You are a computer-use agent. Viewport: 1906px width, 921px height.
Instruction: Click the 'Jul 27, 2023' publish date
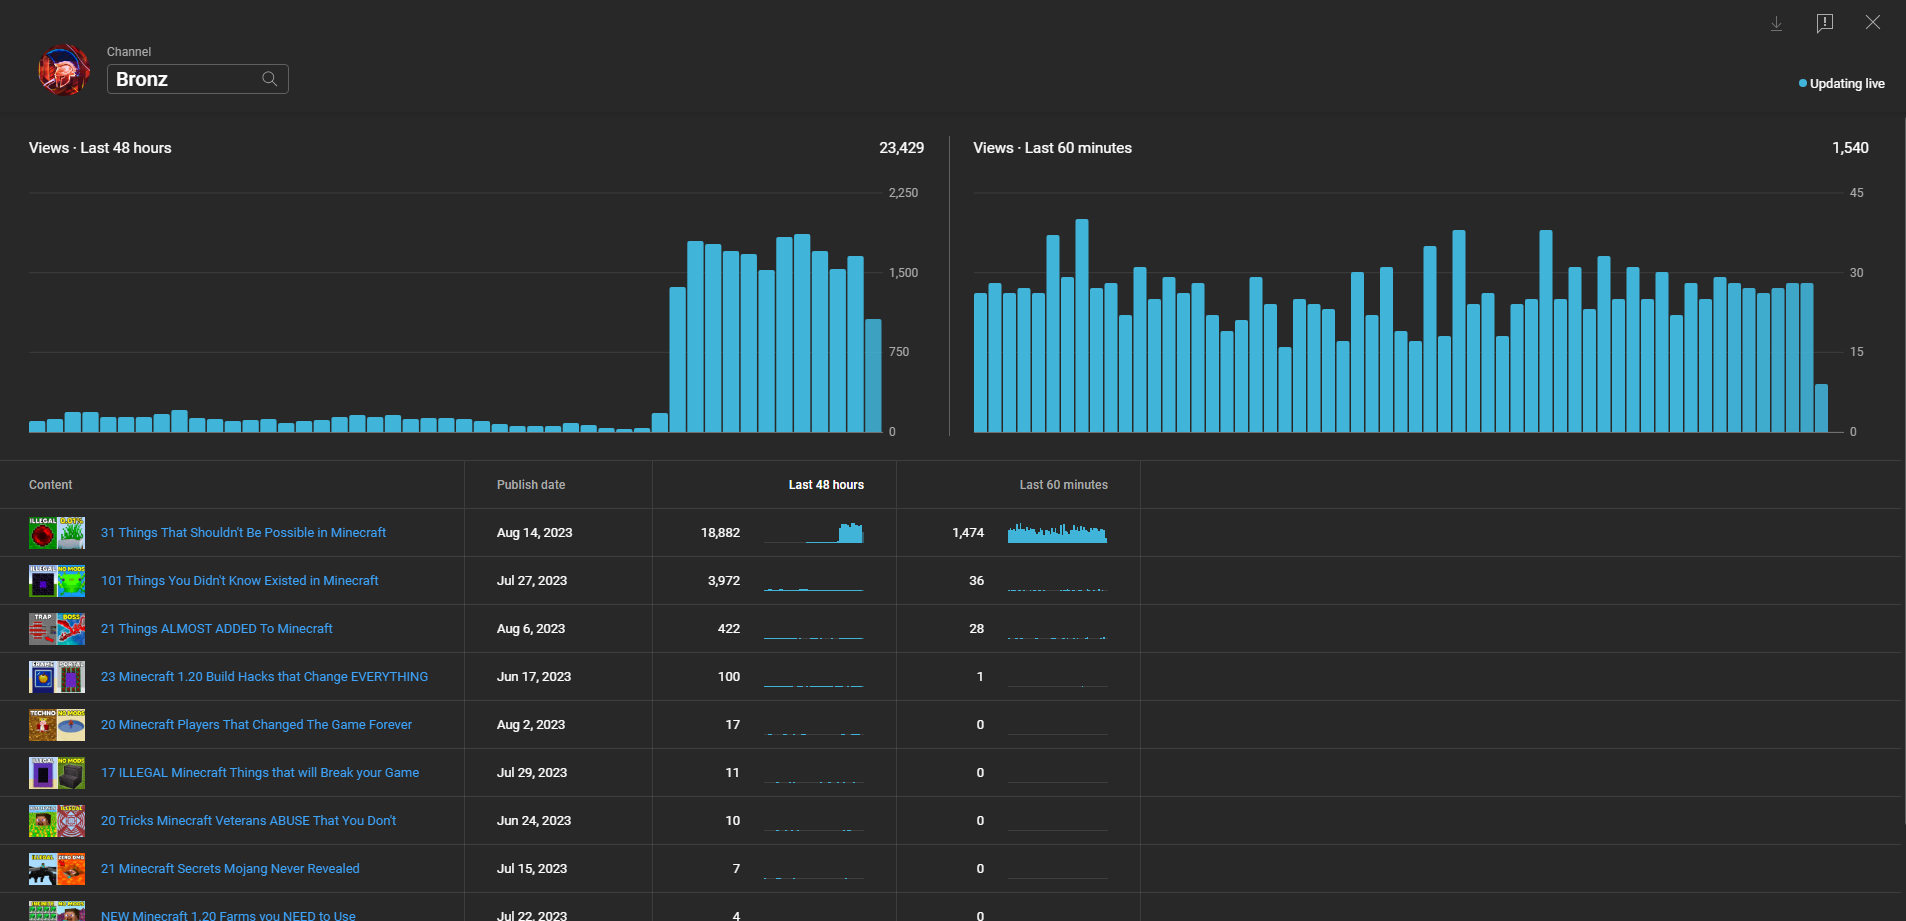click(532, 581)
